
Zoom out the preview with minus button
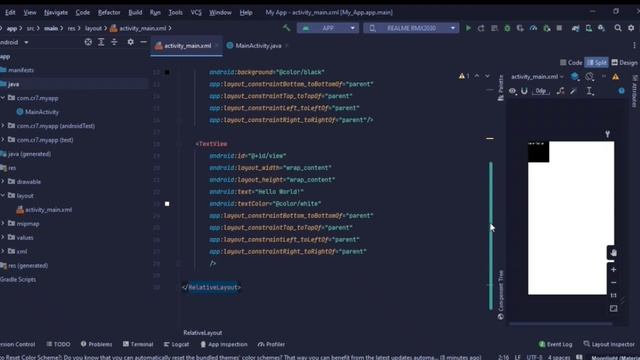pos(613,282)
